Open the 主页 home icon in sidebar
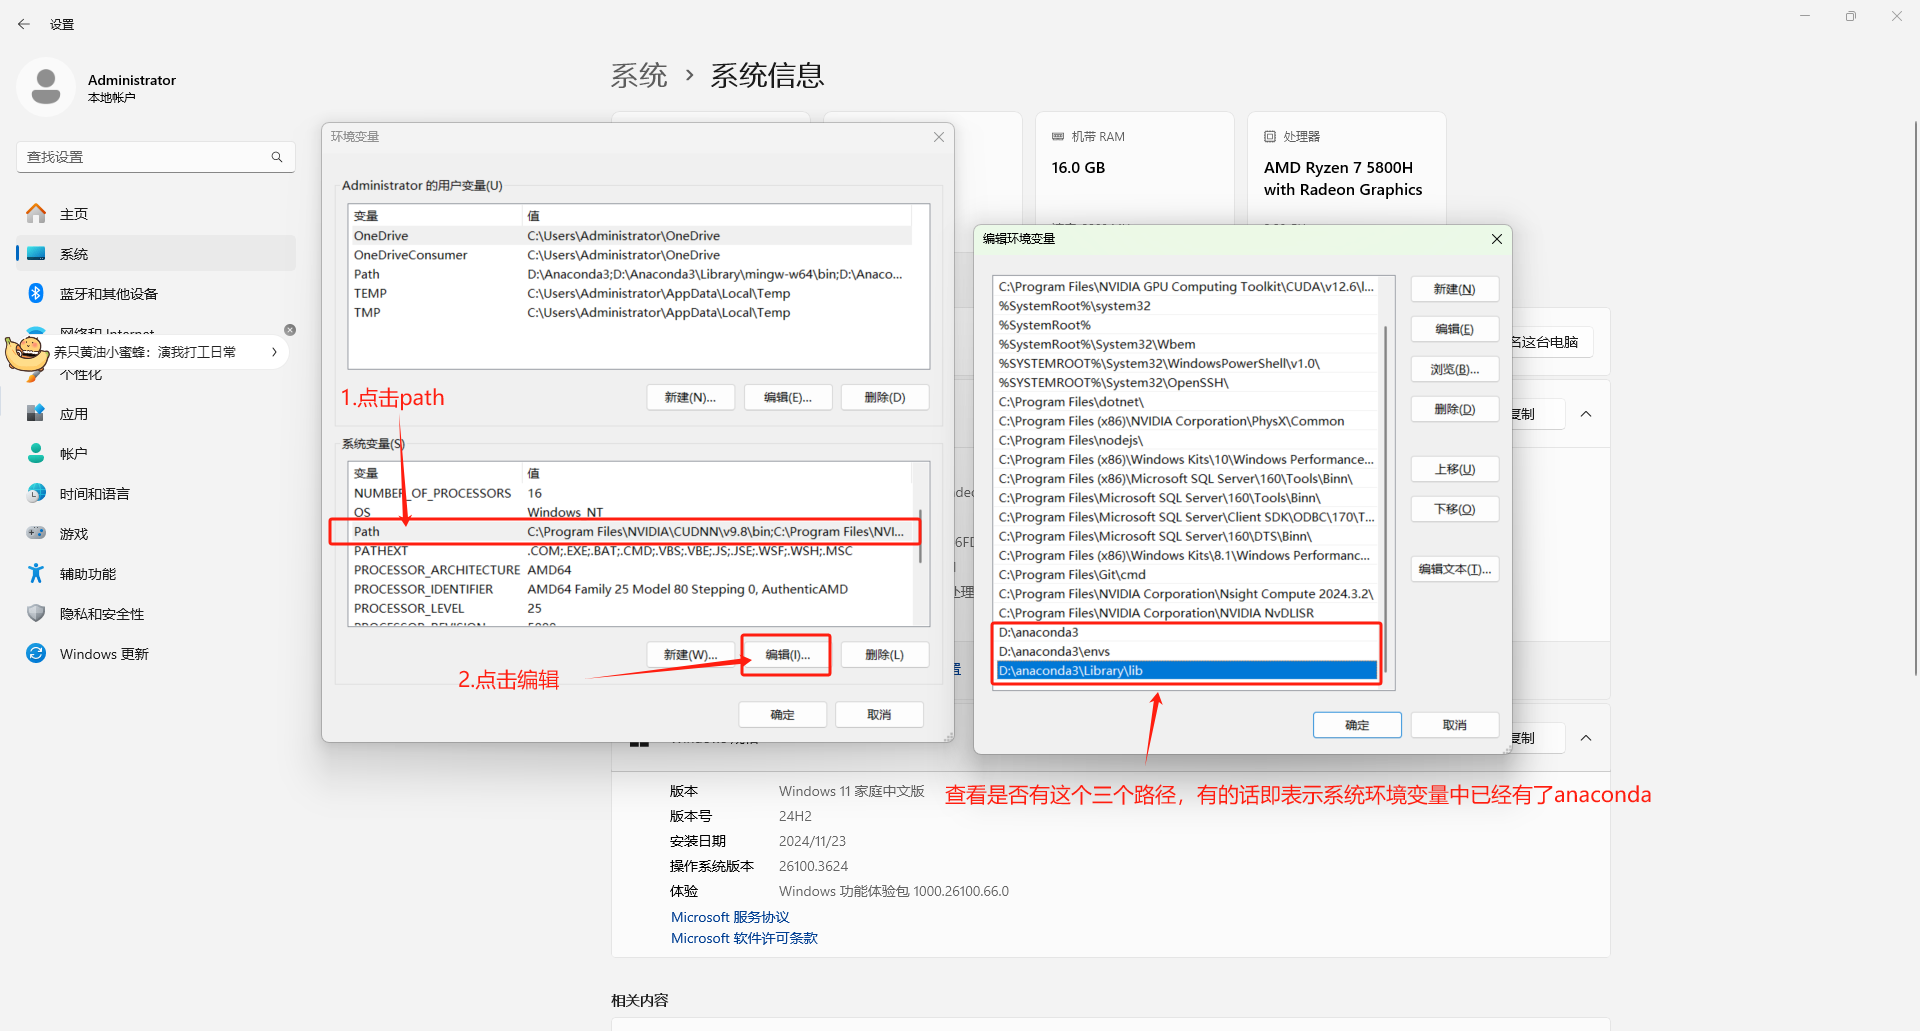Viewport: 1920px width, 1031px height. [36, 213]
